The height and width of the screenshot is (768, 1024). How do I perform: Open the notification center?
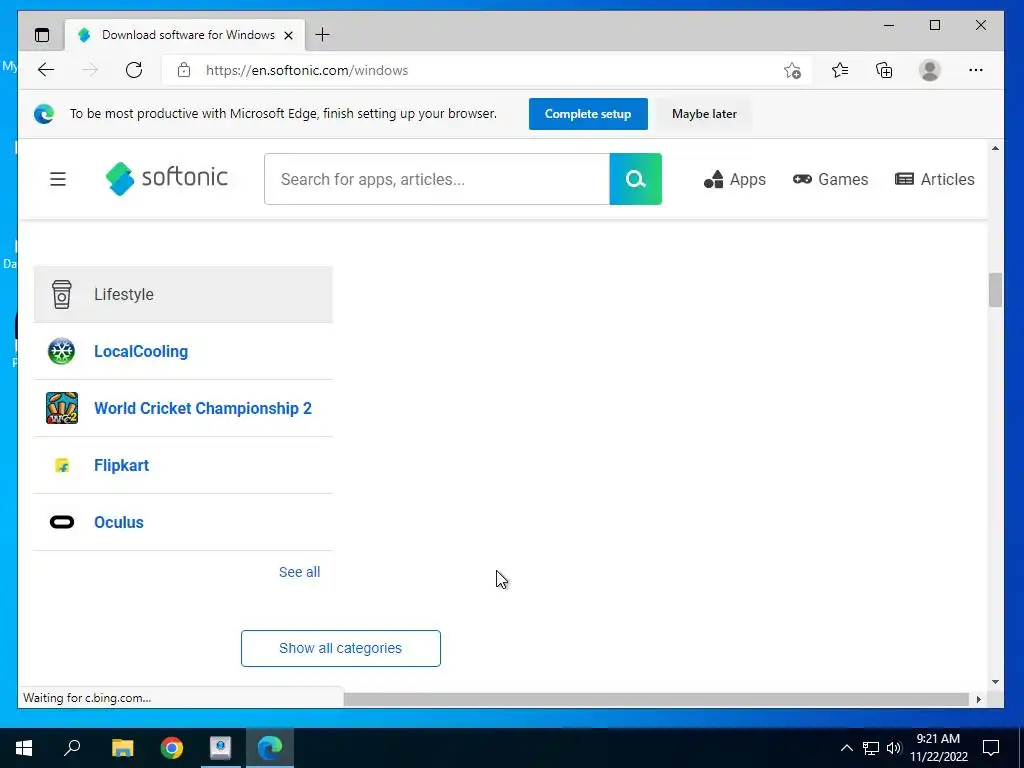pyautogui.click(x=991, y=748)
